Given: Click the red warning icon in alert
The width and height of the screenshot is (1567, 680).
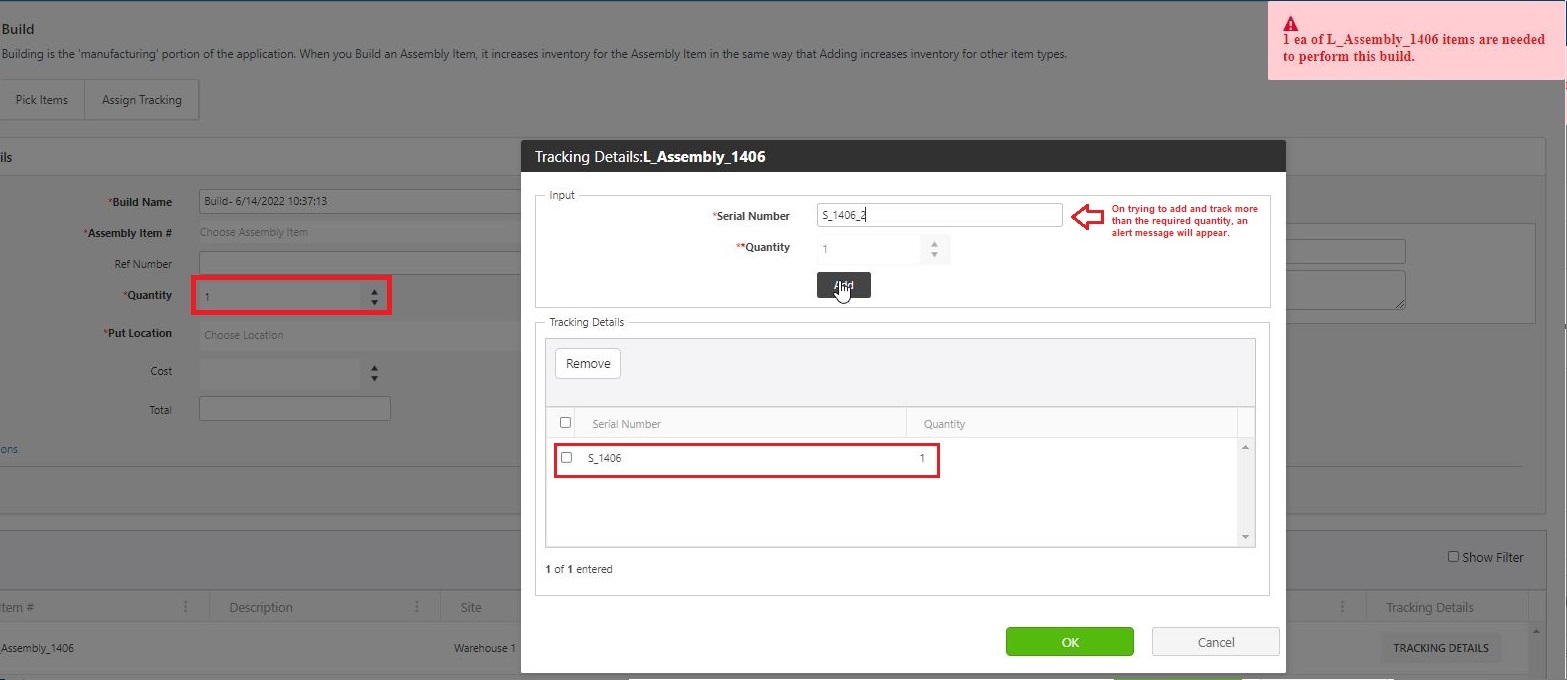Looking at the screenshot, I should pos(1291,24).
